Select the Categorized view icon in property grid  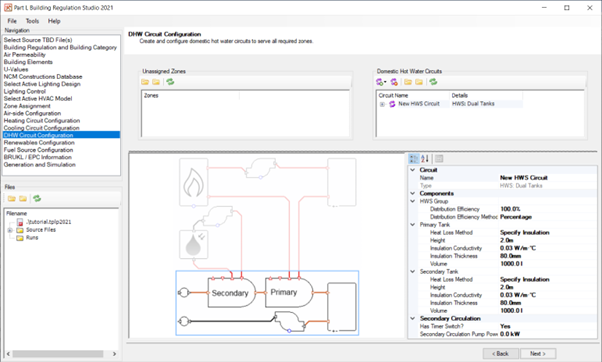coord(413,159)
